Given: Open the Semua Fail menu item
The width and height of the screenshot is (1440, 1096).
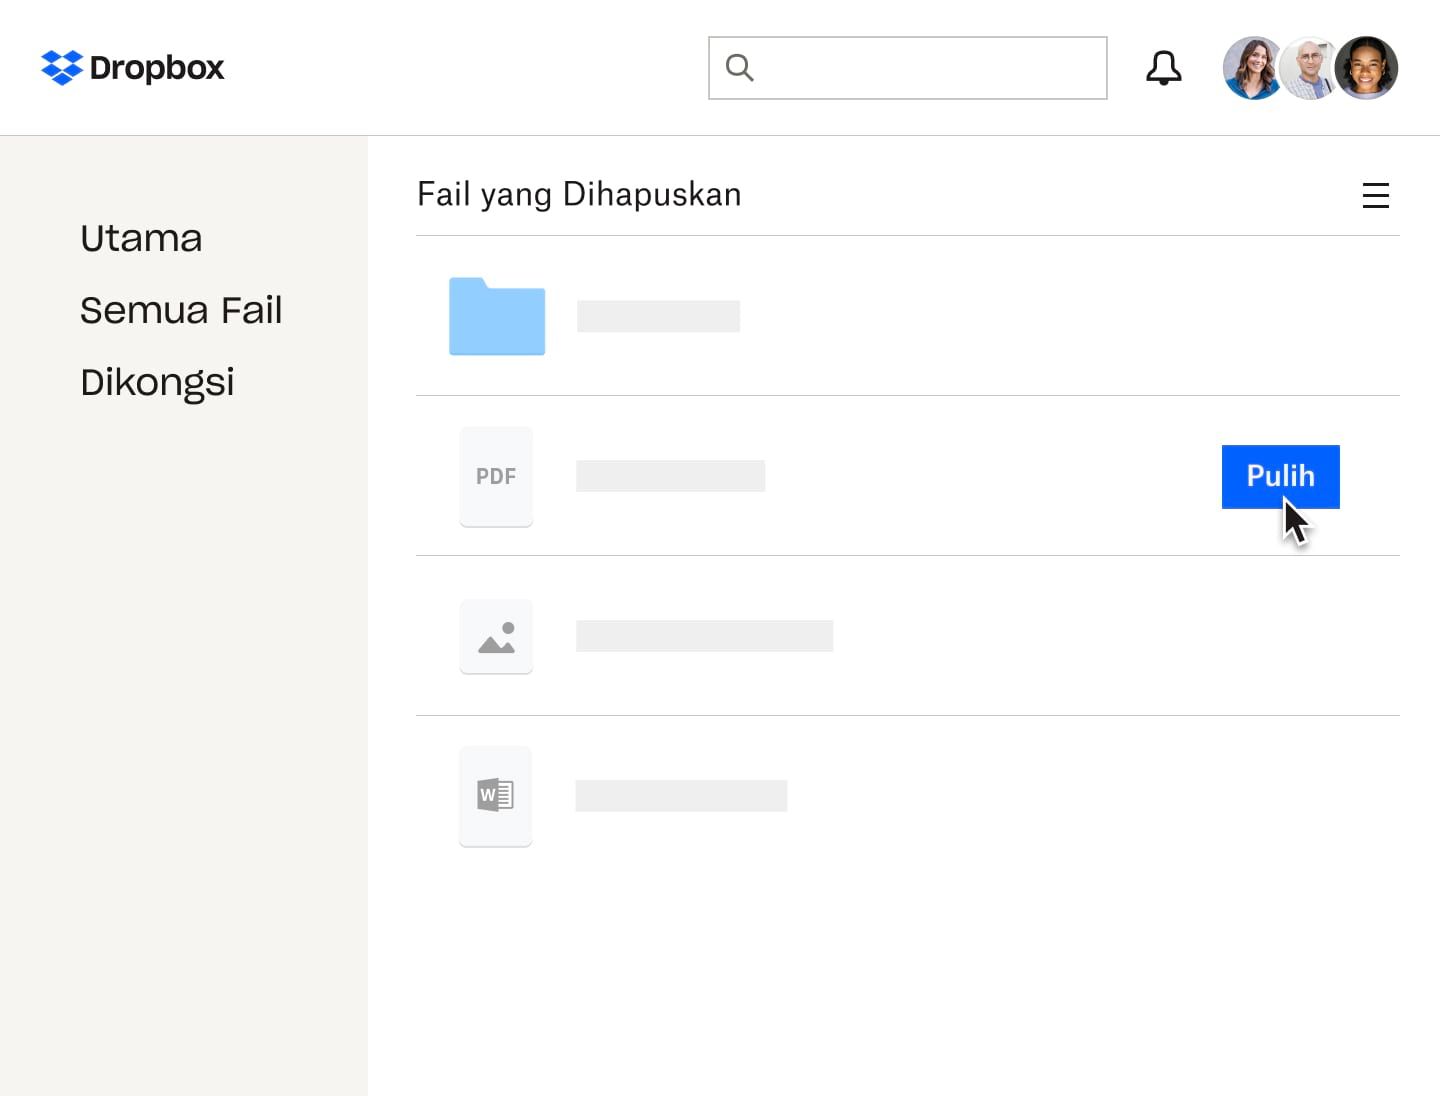Looking at the screenshot, I should pyautogui.click(x=181, y=310).
